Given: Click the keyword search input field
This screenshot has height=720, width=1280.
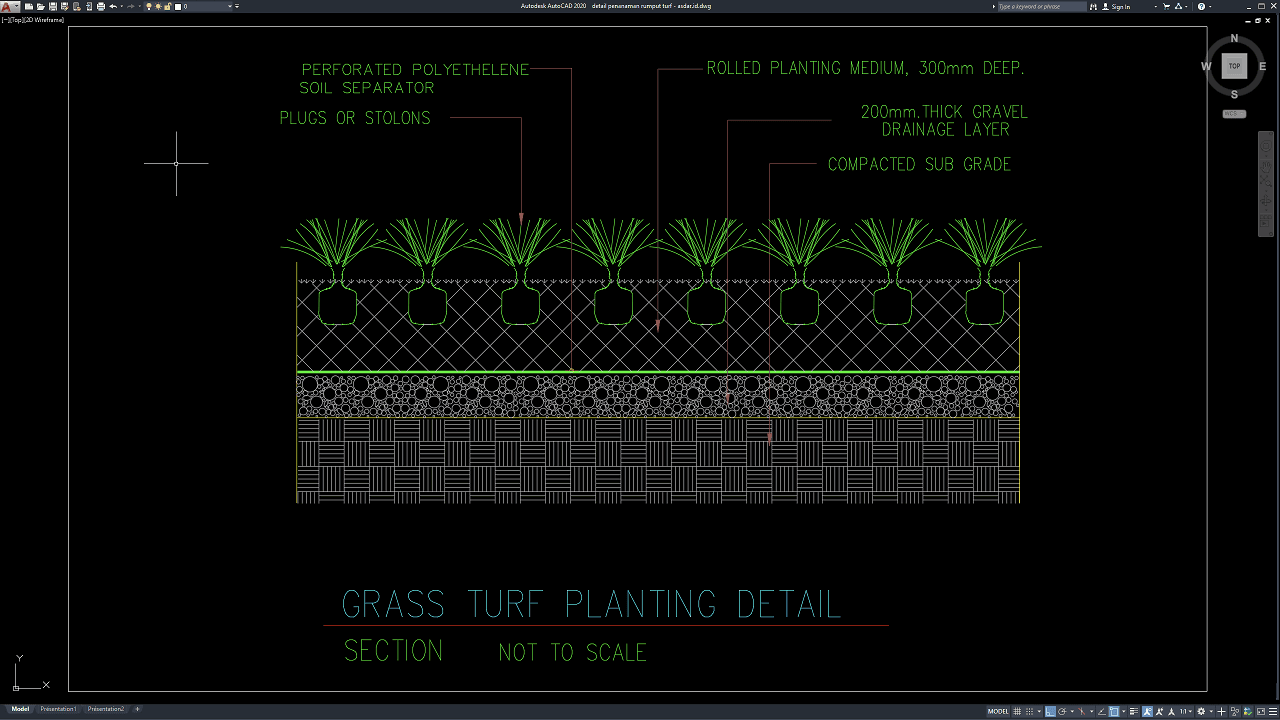Looking at the screenshot, I should pyautogui.click(x=1042, y=6).
